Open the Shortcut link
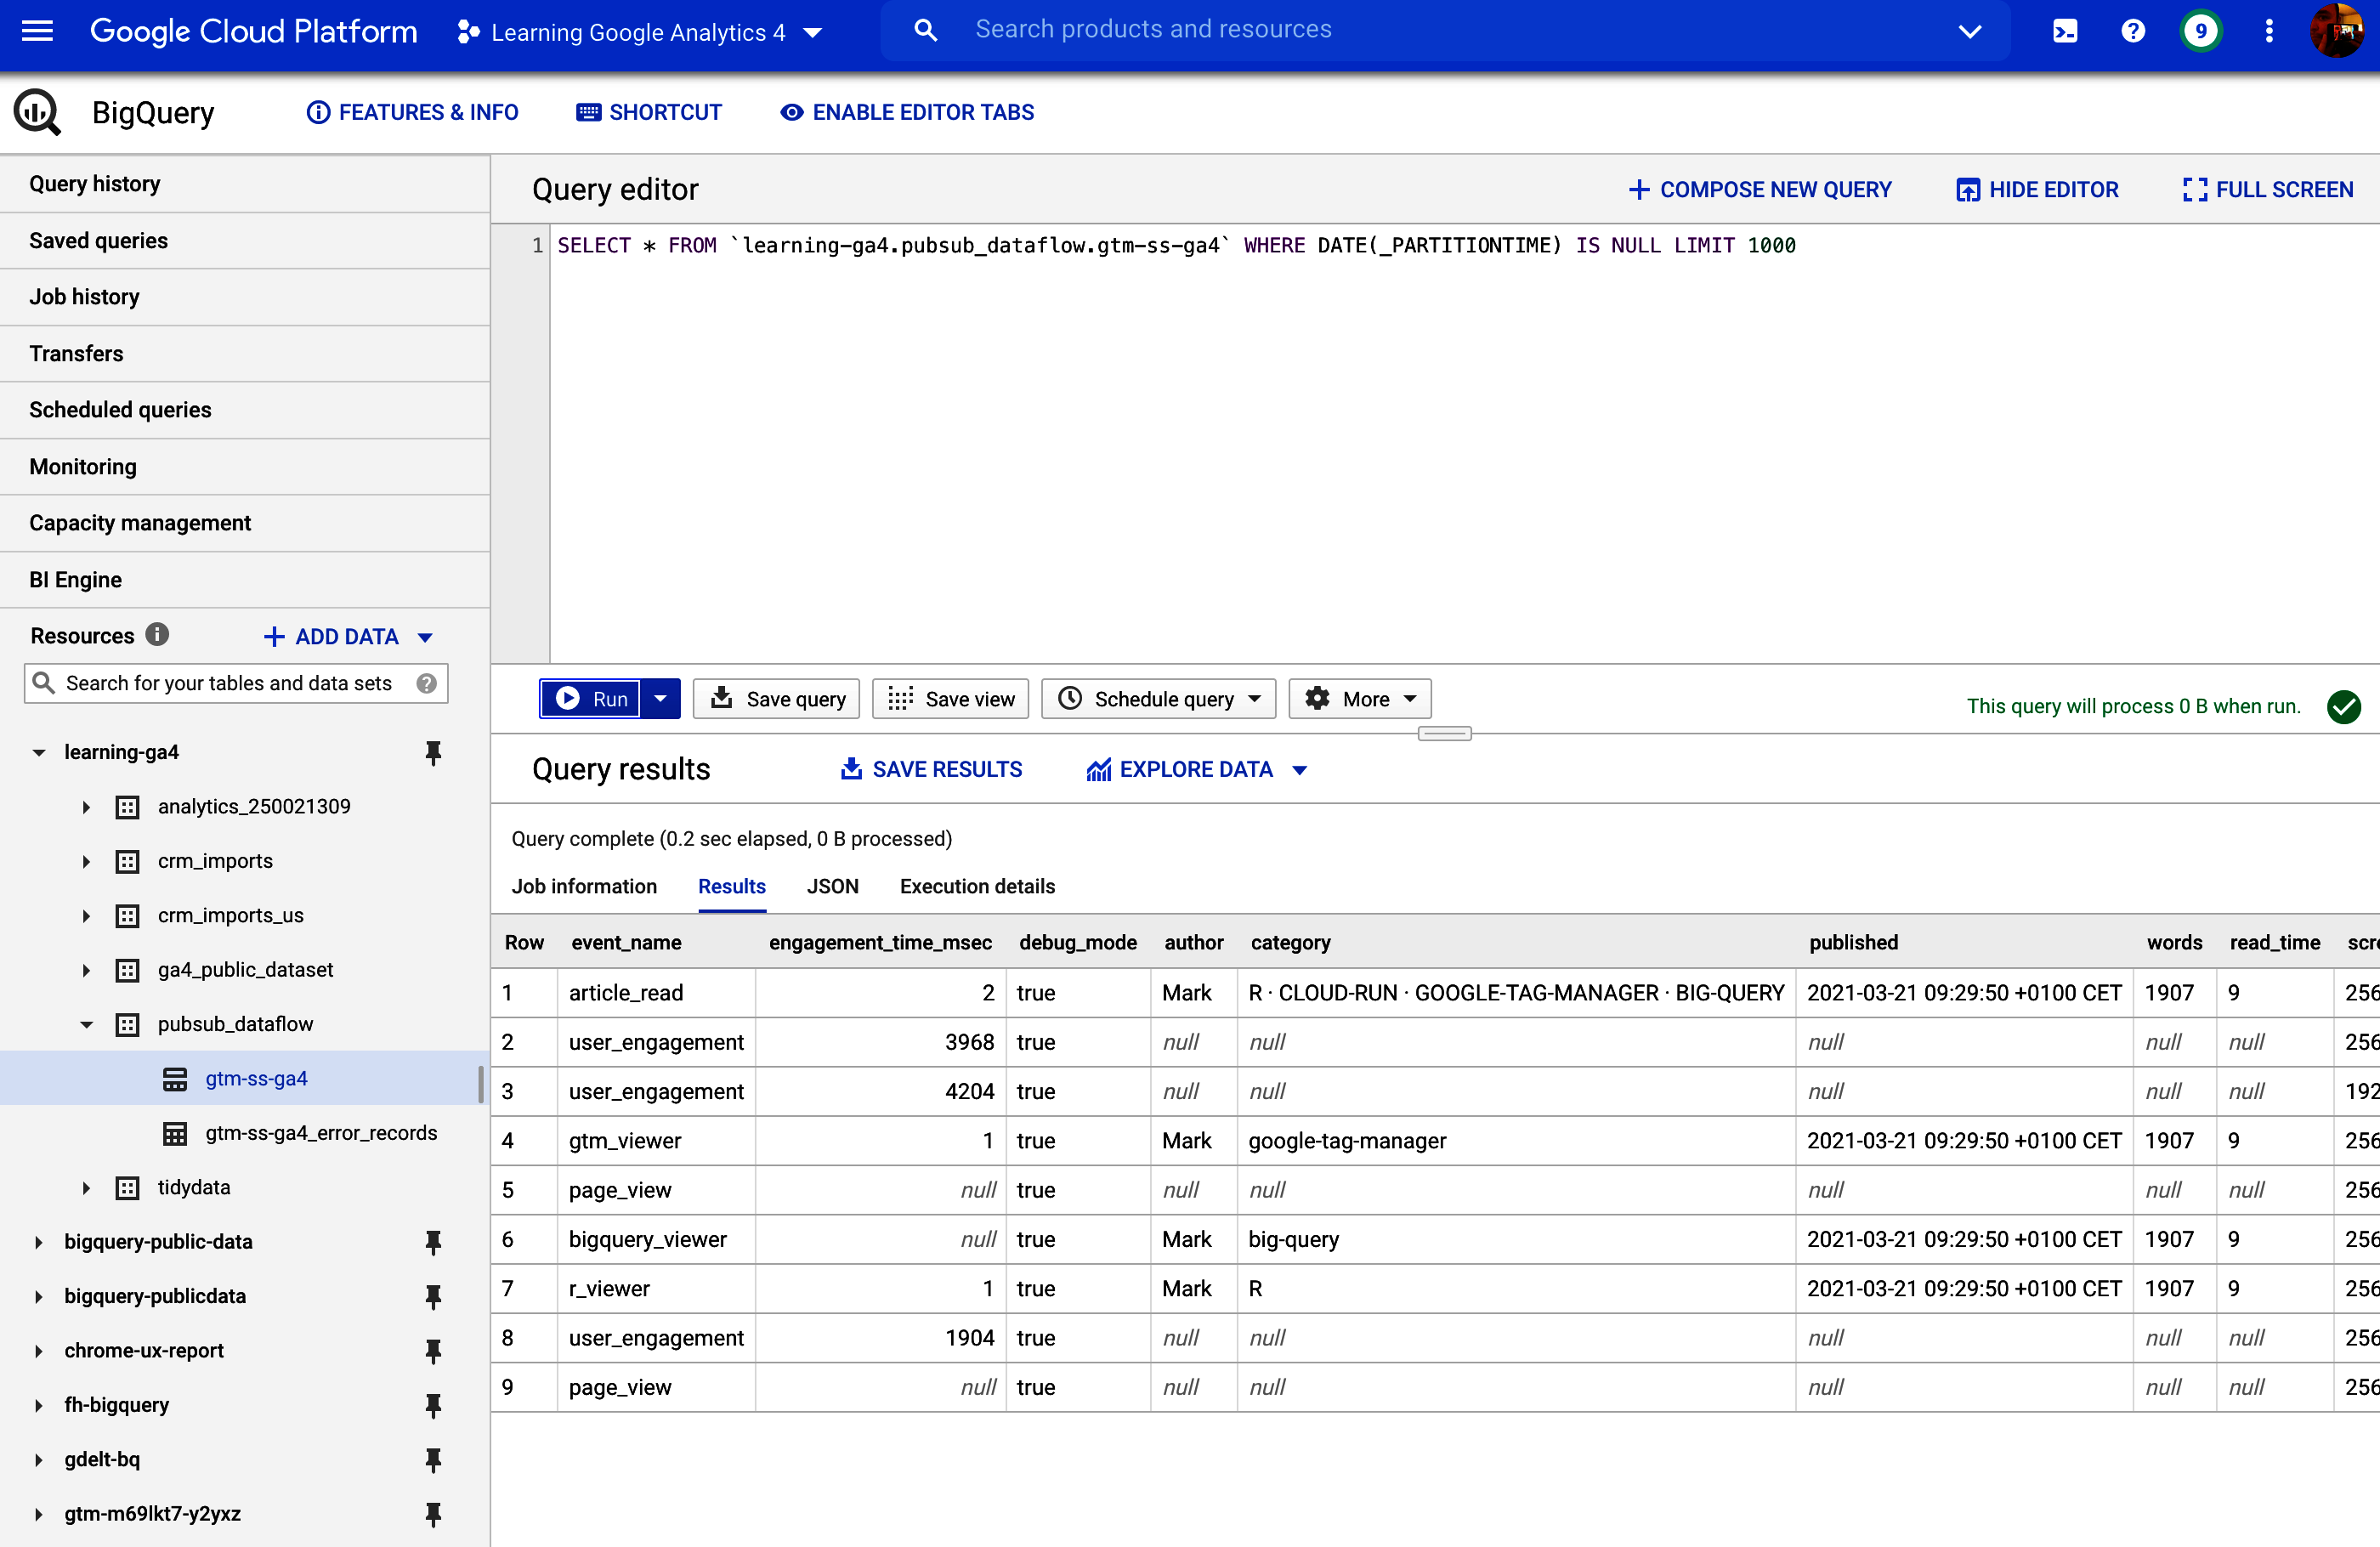Image resolution: width=2380 pixels, height=1547 pixels. [649, 112]
